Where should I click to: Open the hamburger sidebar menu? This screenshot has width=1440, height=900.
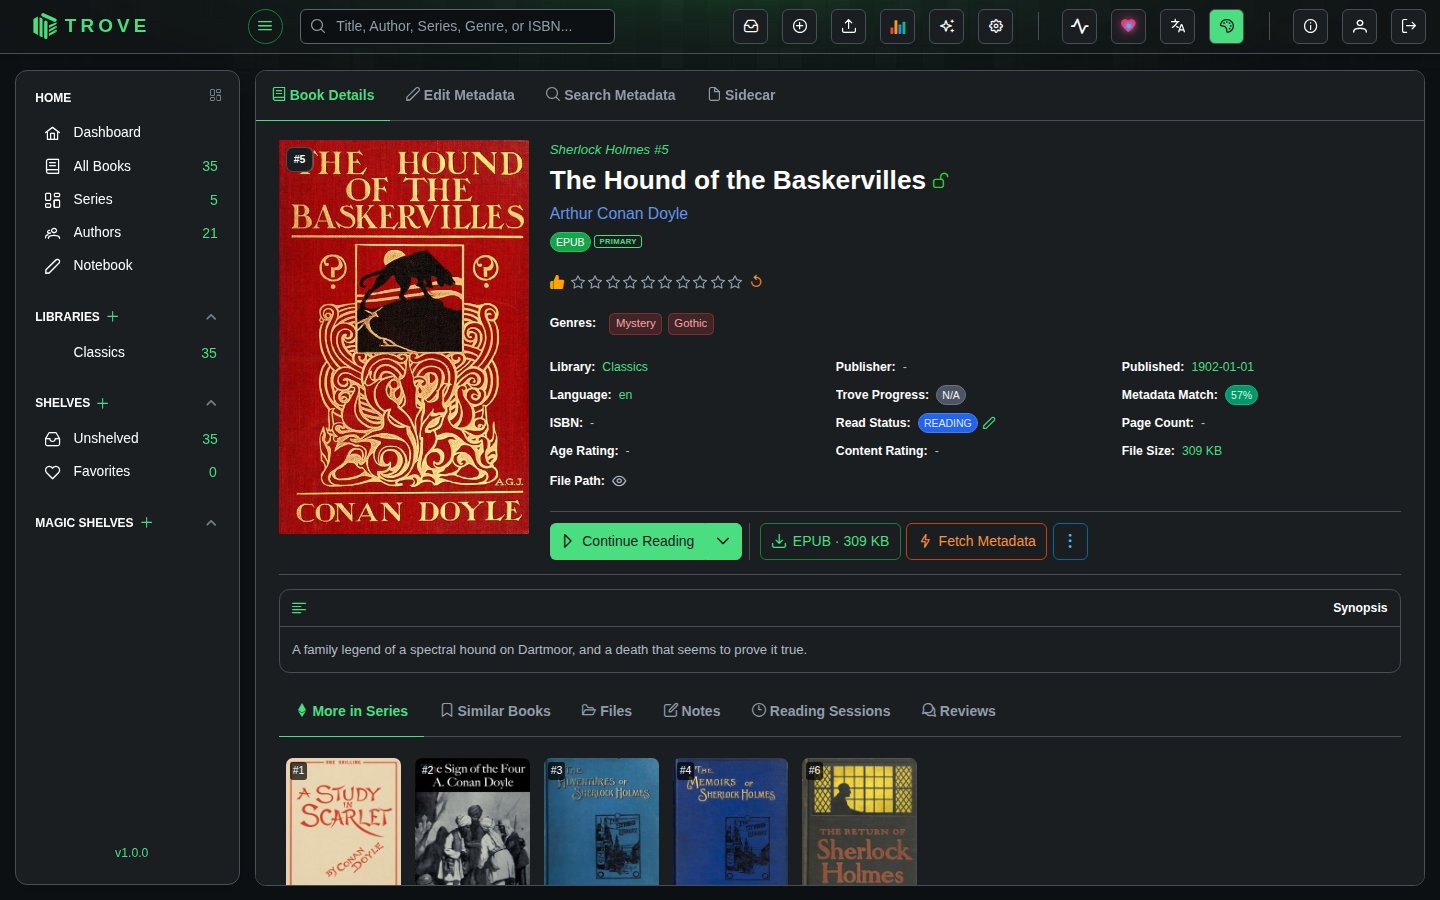(265, 26)
